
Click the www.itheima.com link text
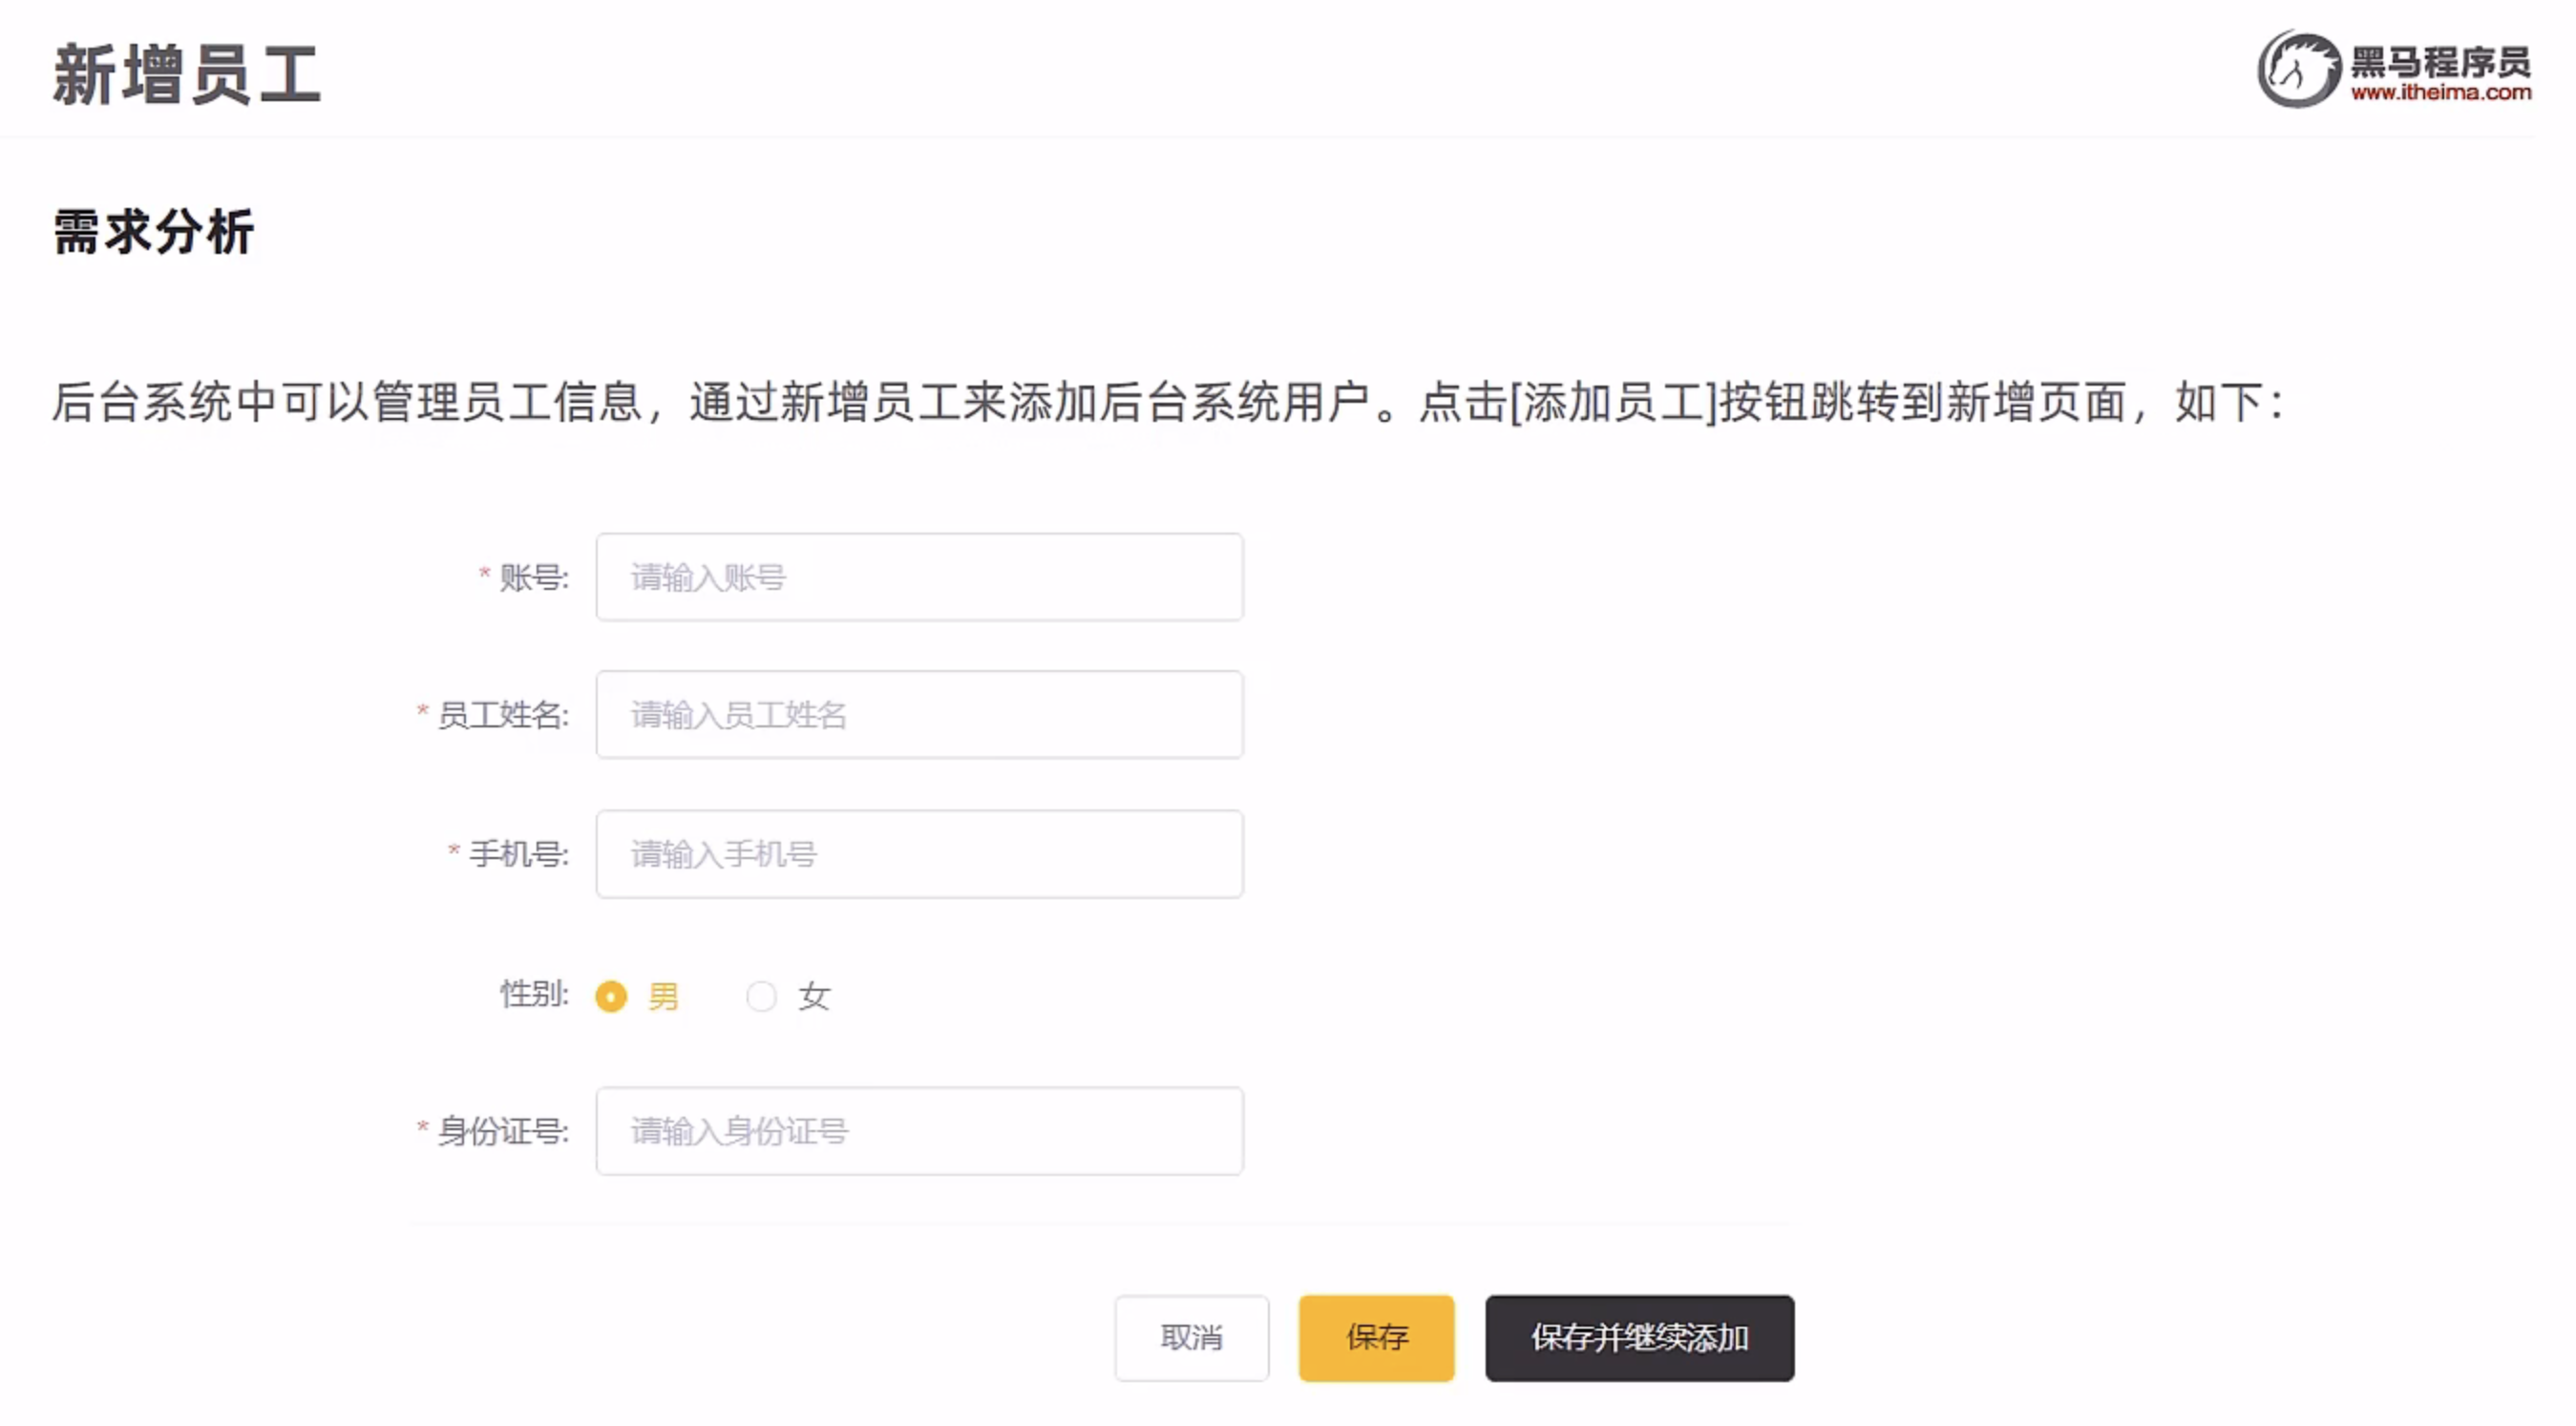(x=2441, y=93)
